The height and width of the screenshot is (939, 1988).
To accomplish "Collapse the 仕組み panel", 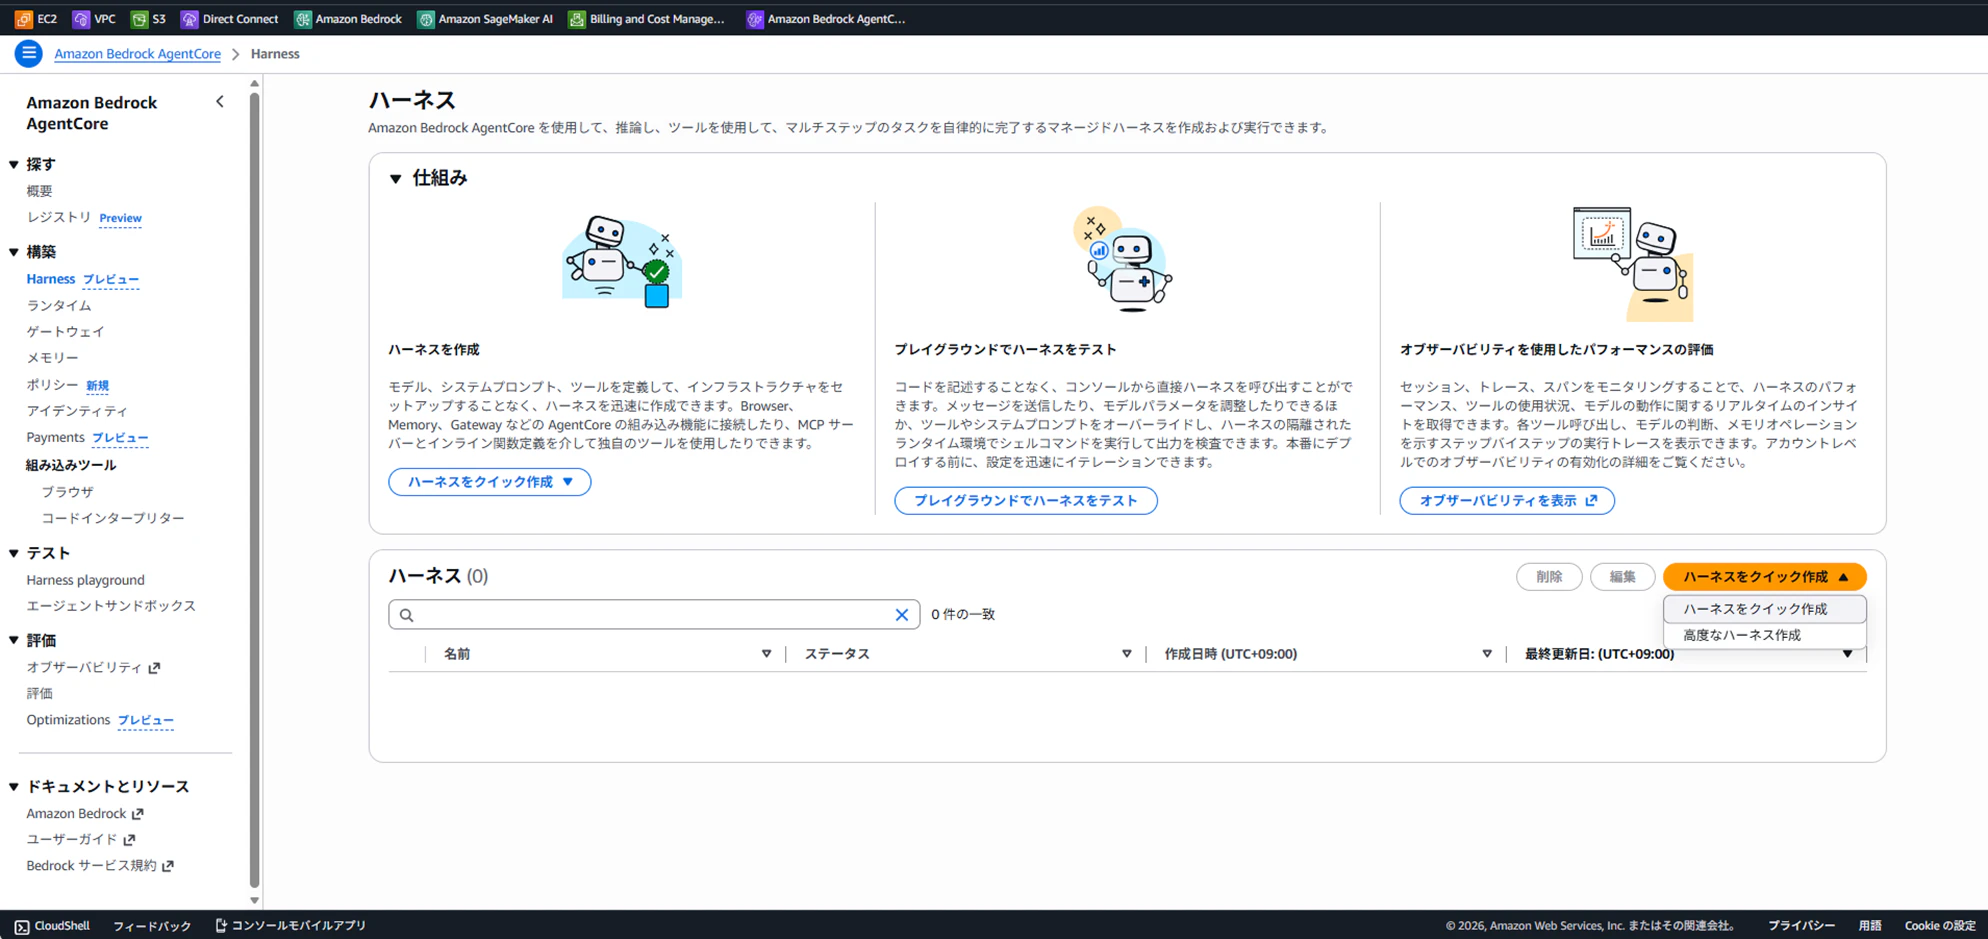I will coord(396,179).
